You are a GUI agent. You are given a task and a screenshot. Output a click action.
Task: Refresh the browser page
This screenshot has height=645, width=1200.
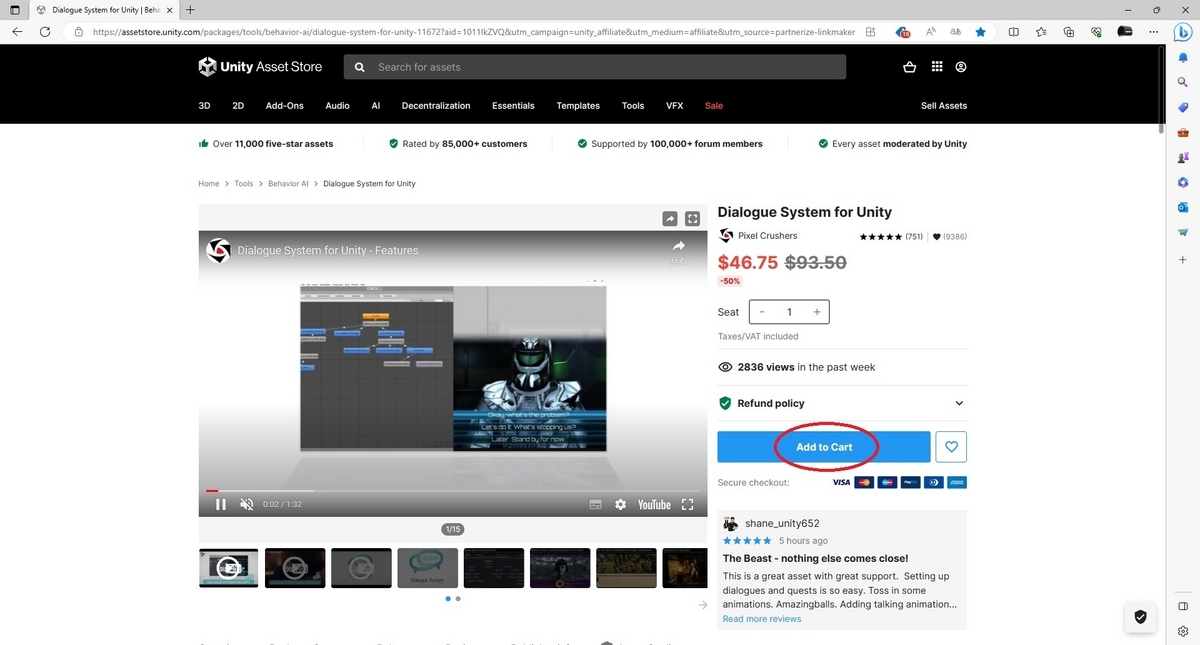click(x=45, y=32)
